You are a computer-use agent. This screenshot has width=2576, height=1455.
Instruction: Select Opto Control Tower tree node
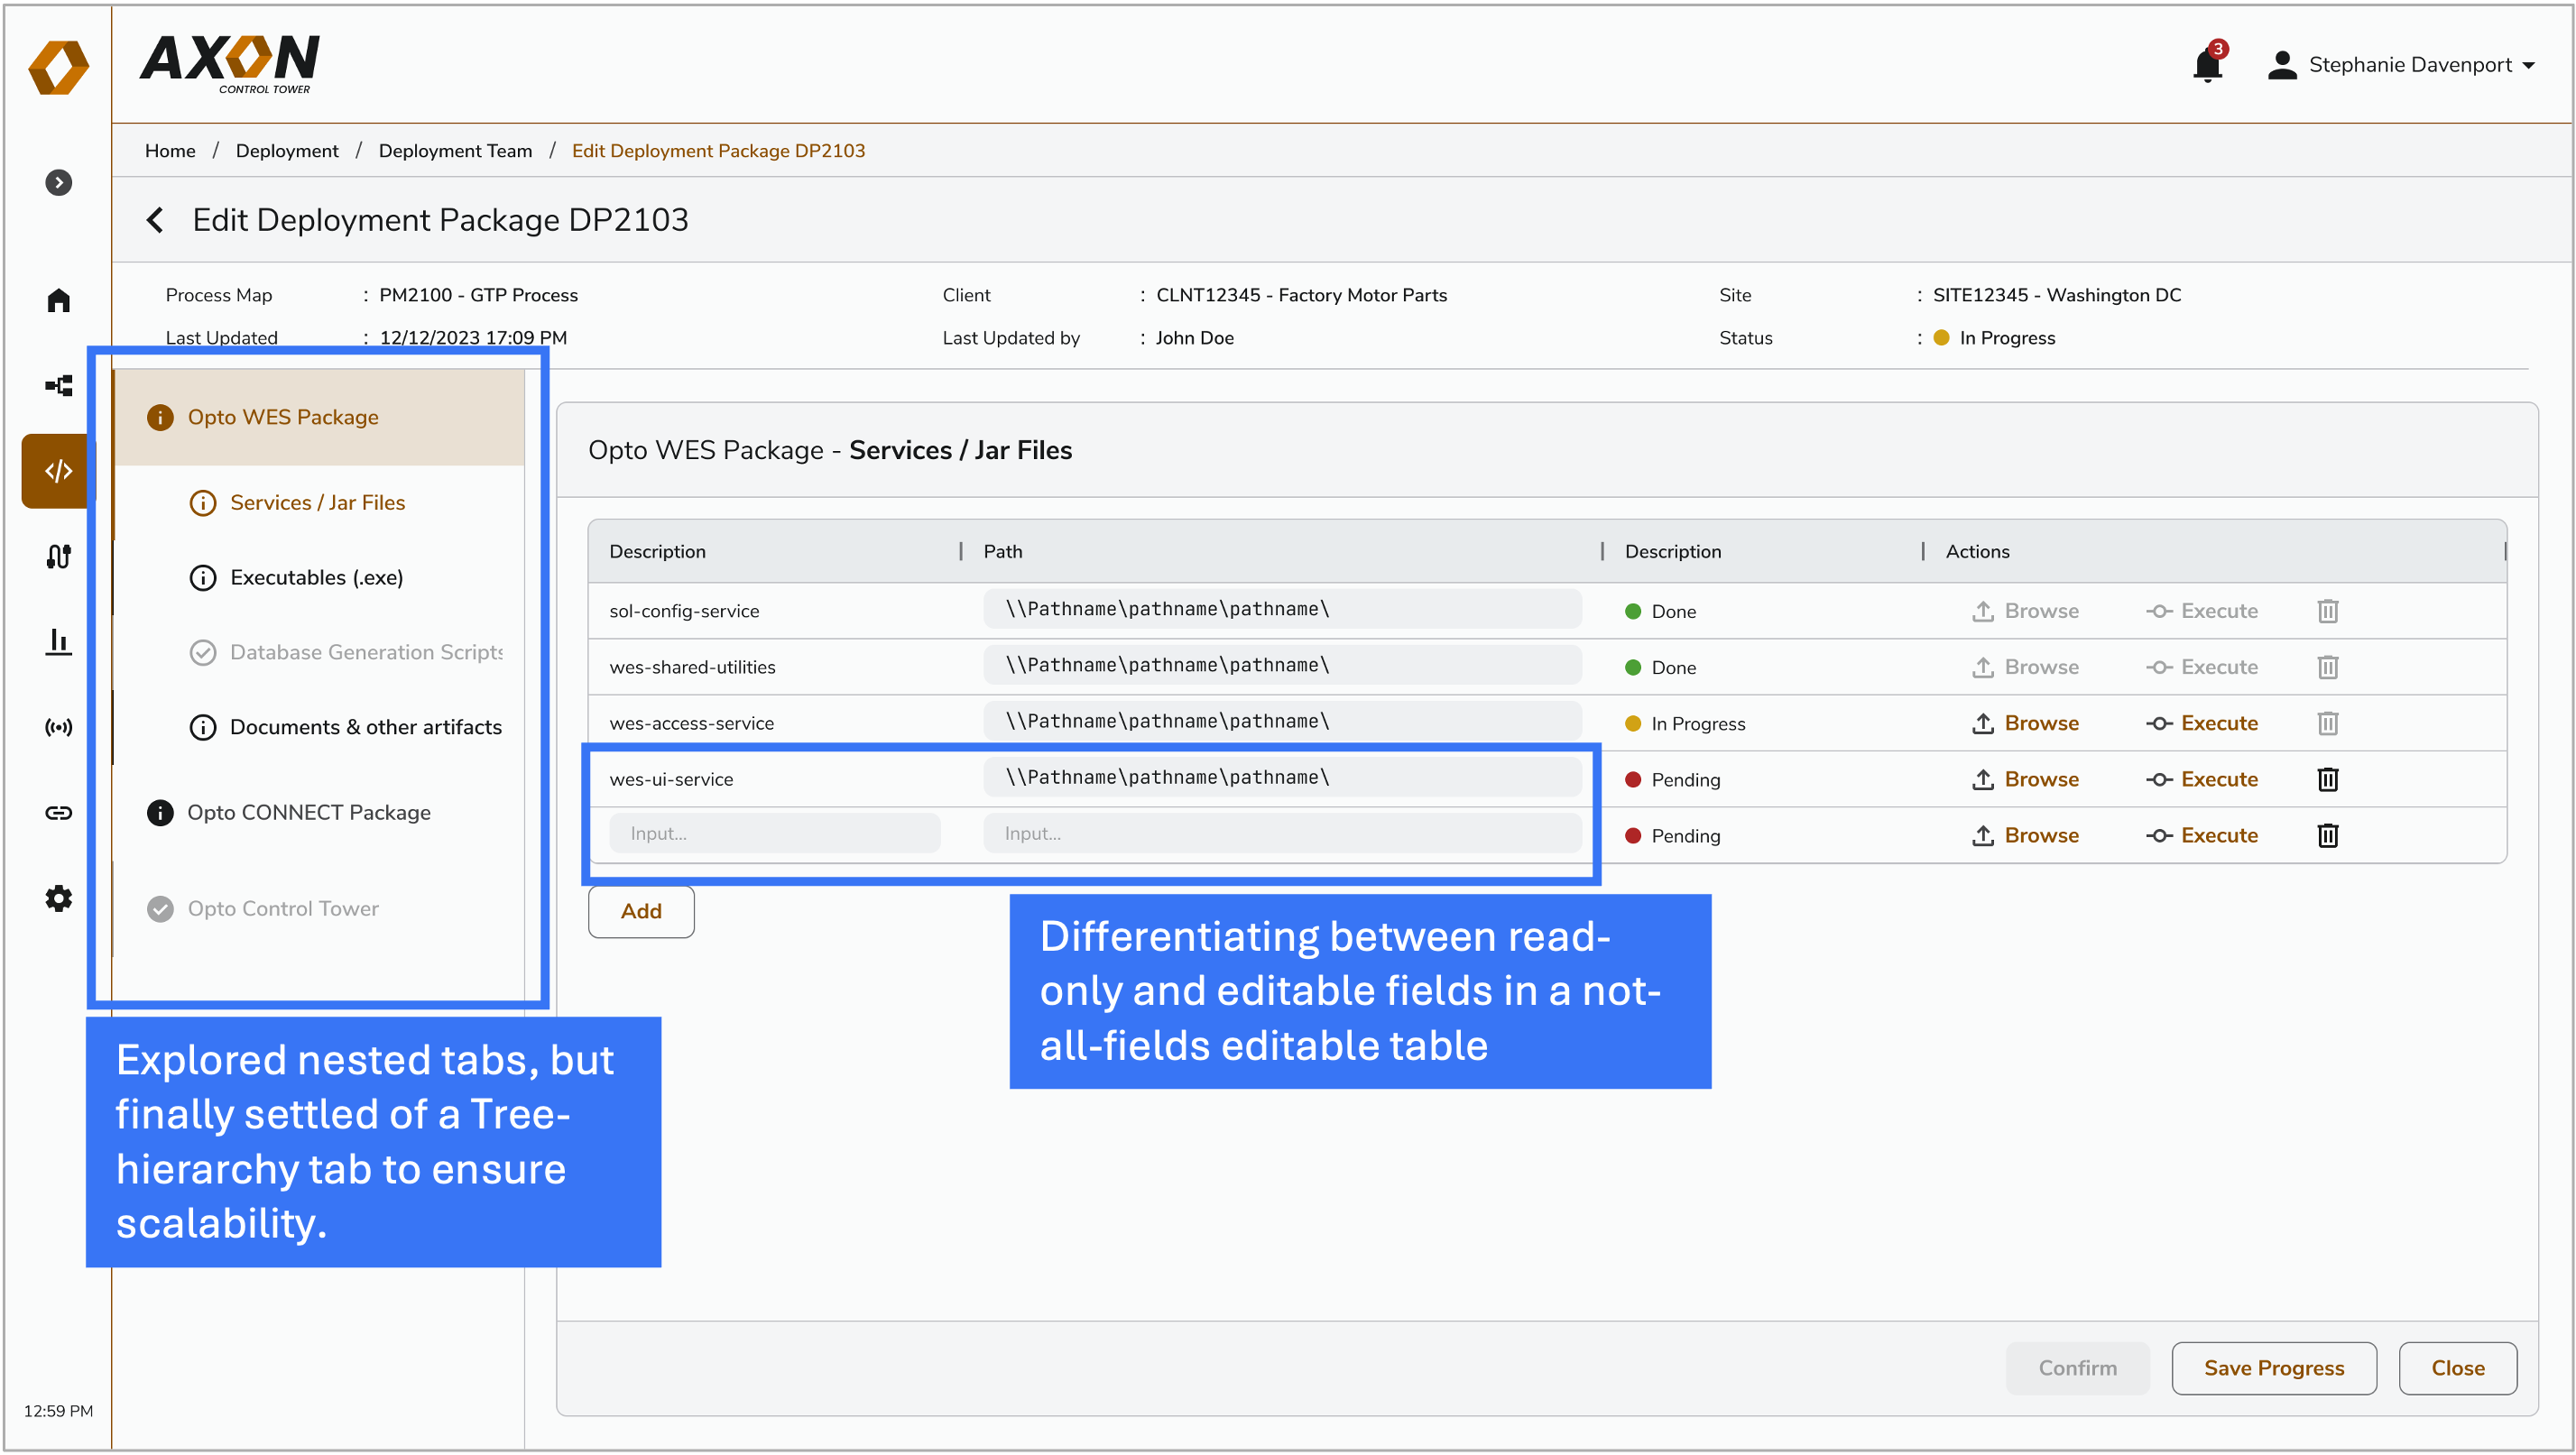click(x=263, y=908)
